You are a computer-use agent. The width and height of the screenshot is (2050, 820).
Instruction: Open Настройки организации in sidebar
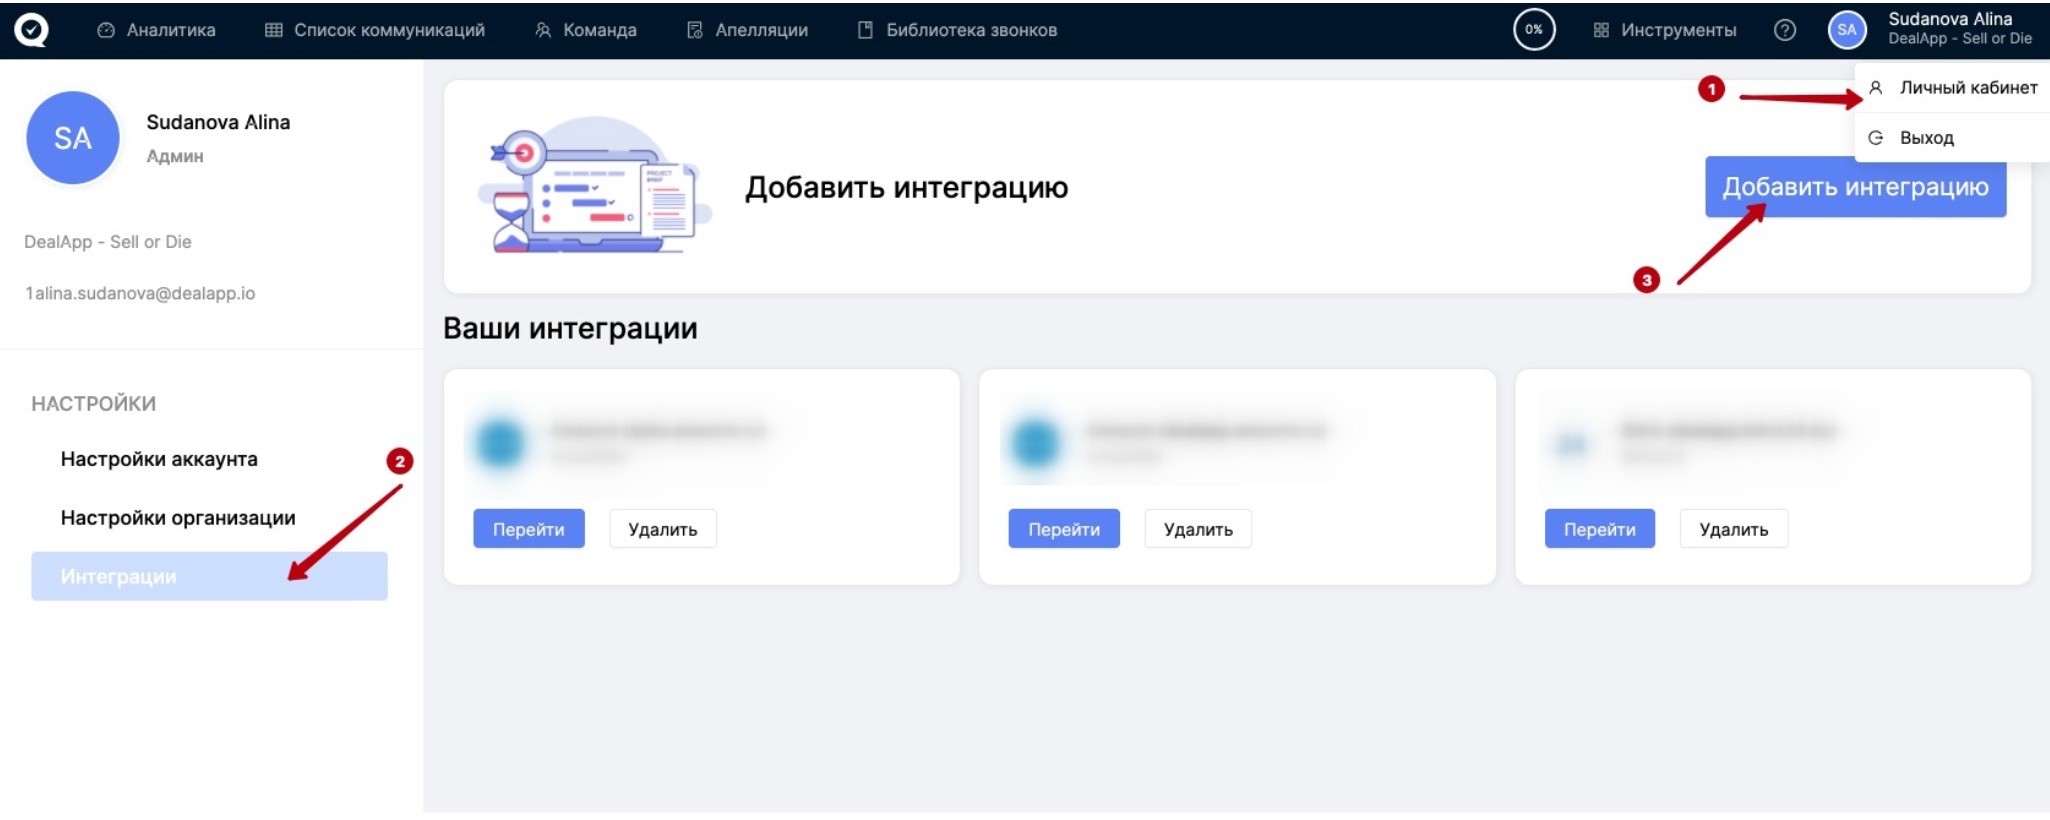[178, 518]
